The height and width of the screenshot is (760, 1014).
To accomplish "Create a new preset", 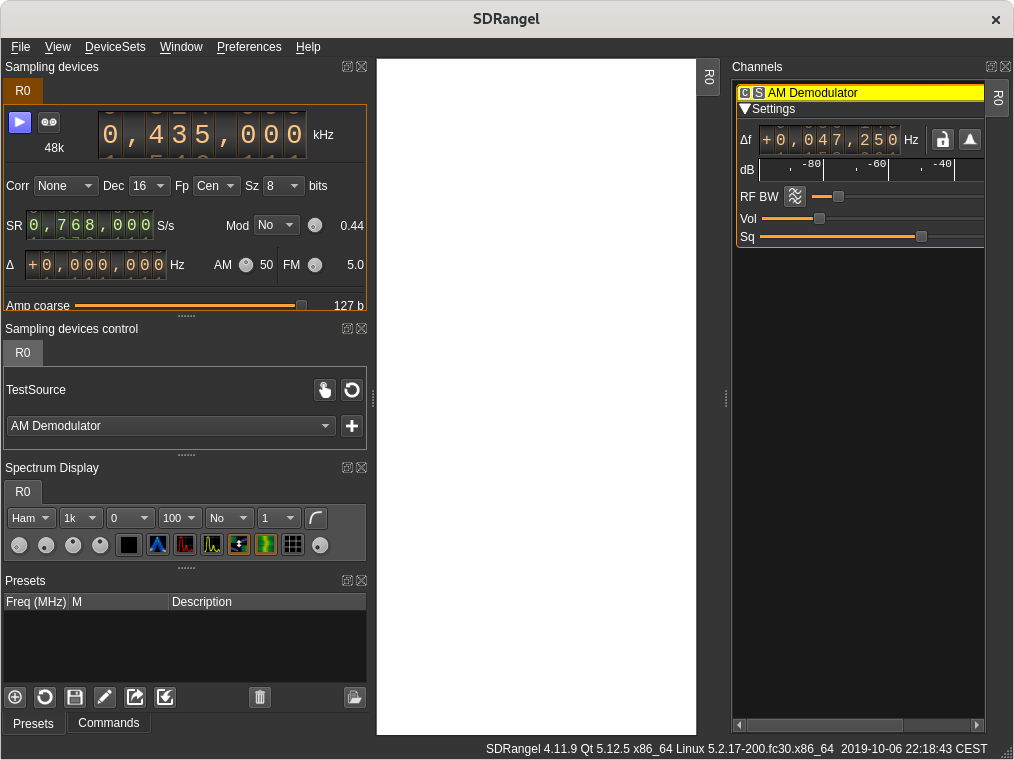I will pyautogui.click(x=15, y=697).
